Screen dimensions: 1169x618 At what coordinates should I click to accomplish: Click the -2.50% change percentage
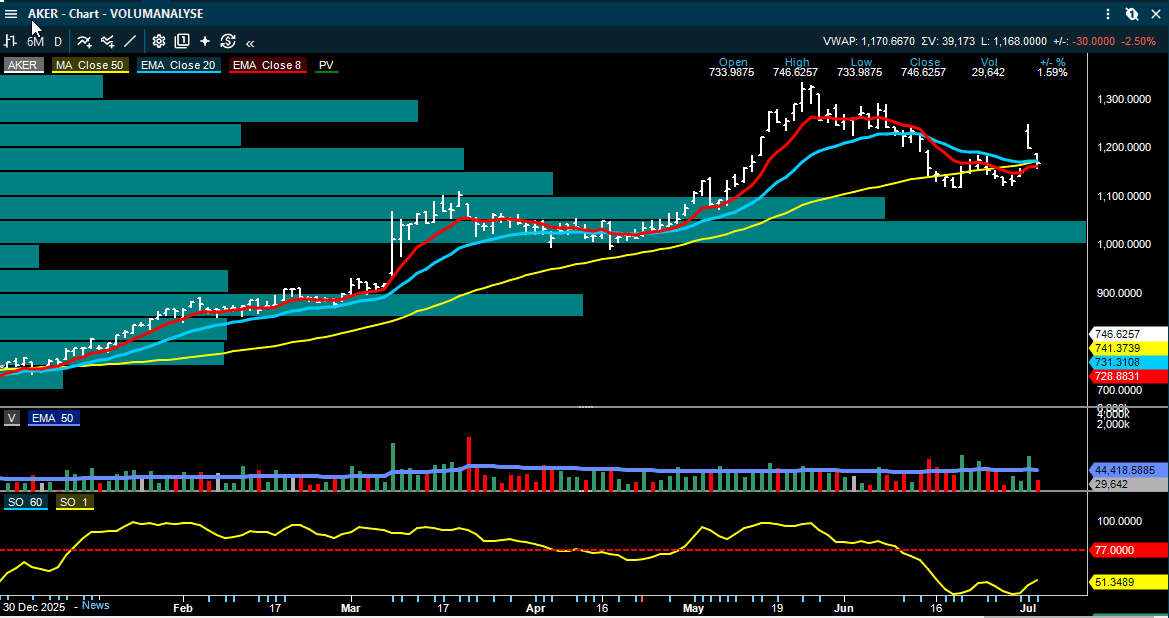point(1140,41)
